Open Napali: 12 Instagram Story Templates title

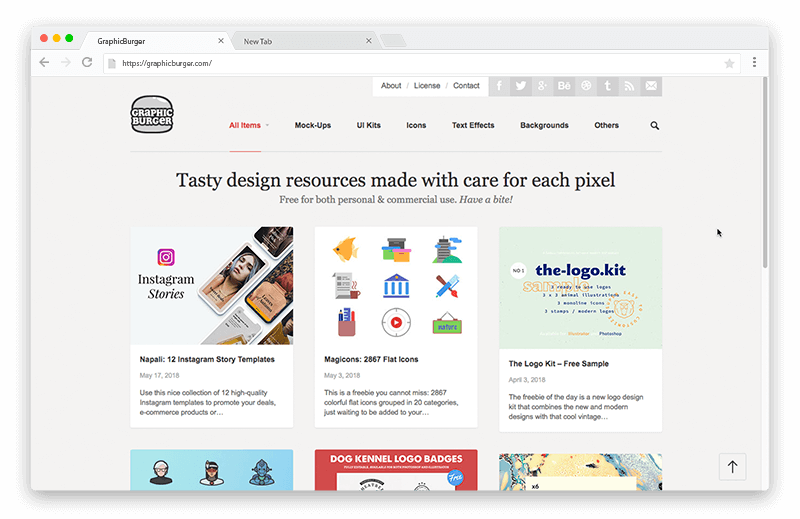(x=207, y=359)
